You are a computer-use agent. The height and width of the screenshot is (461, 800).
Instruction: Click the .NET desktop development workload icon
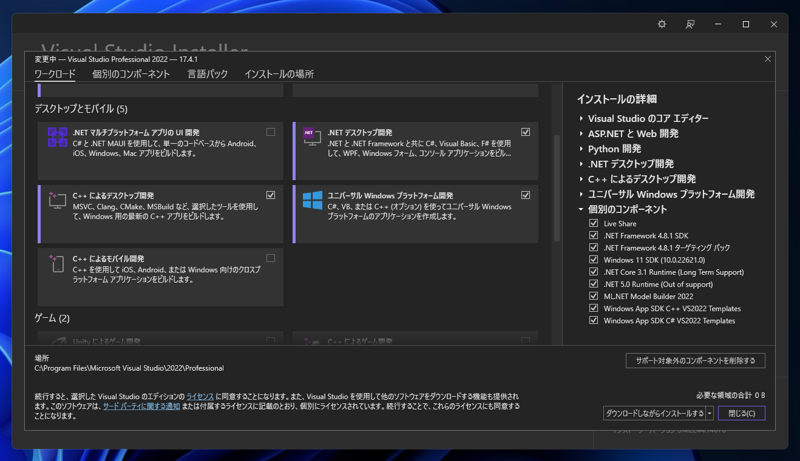click(312, 137)
